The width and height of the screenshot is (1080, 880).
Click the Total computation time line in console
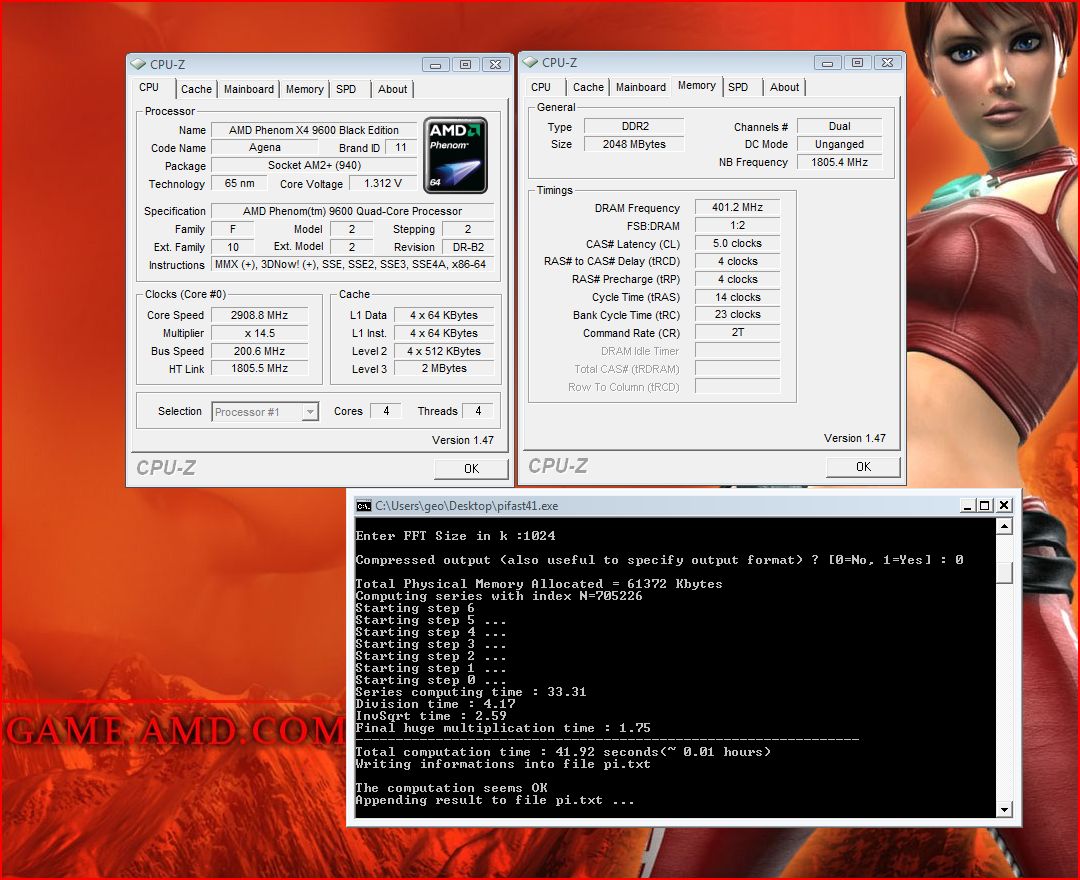(563, 752)
